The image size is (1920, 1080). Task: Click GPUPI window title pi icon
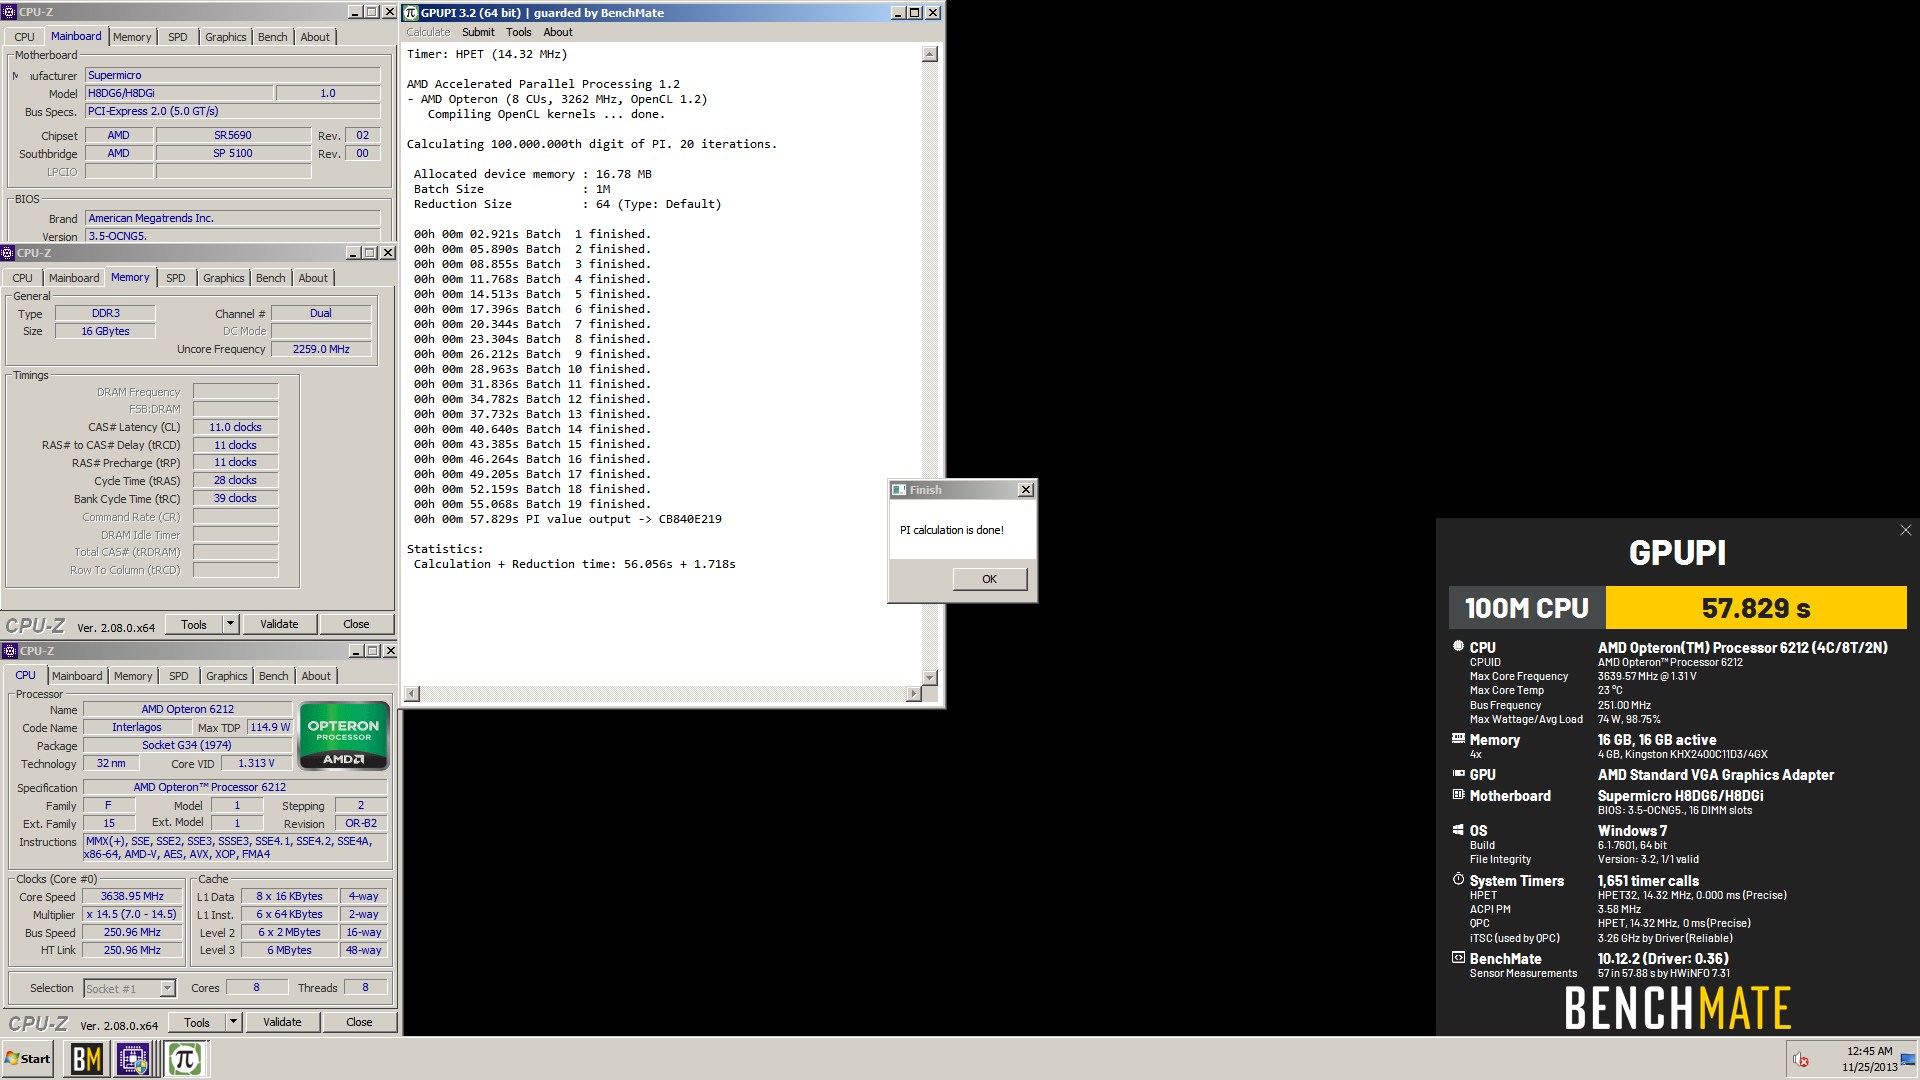[410, 13]
